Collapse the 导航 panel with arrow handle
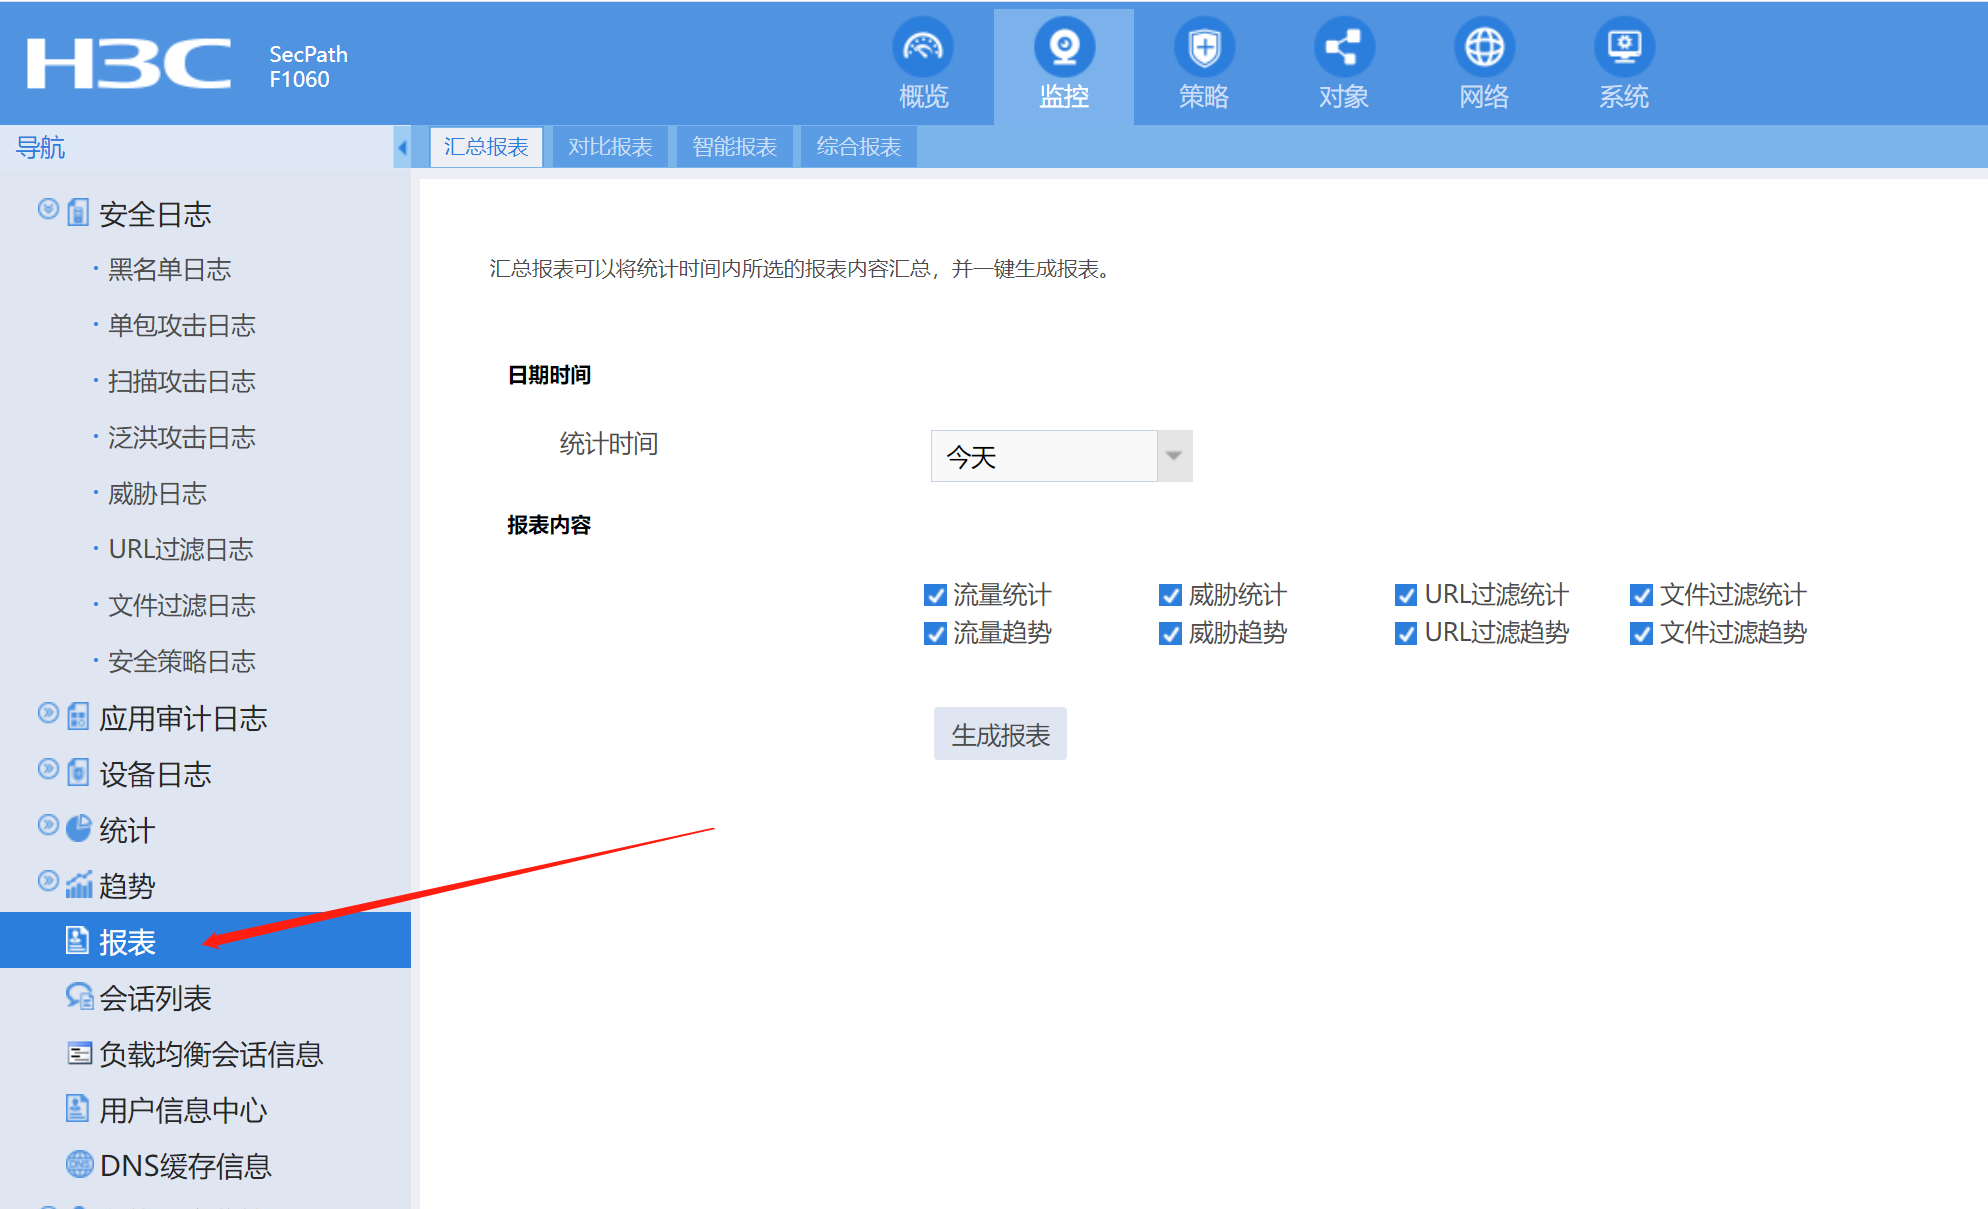 [402, 148]
